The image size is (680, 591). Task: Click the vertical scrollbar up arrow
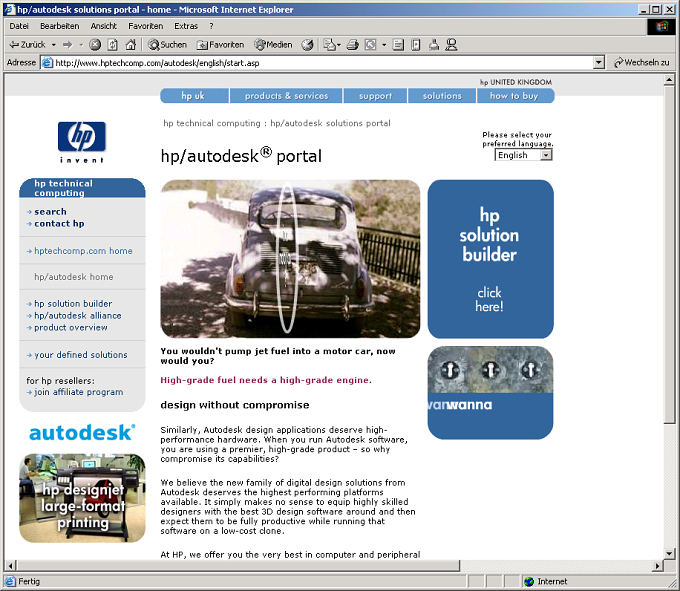pyautogui.click(x=669, y=80)
